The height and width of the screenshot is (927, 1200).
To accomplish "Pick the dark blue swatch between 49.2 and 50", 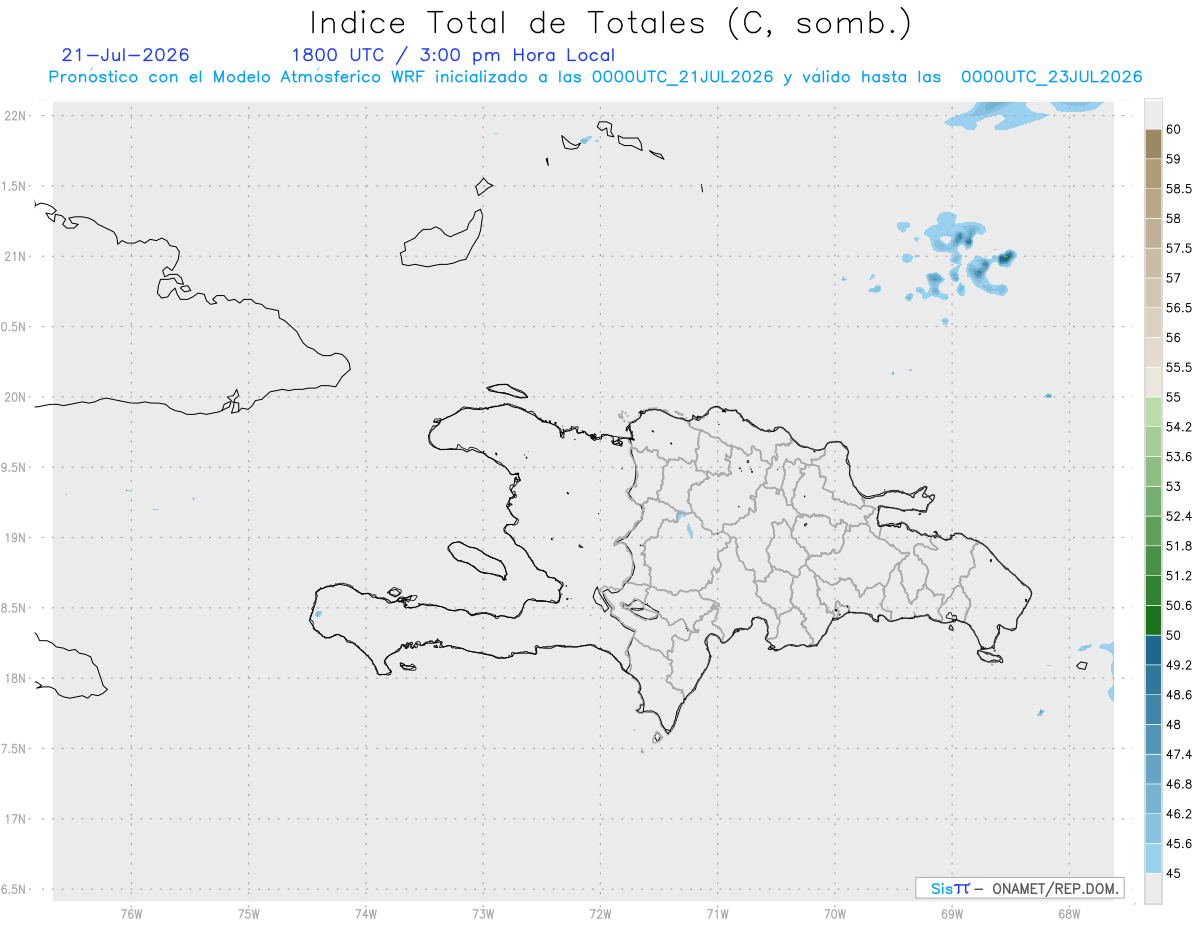I will coord(1153,650).
